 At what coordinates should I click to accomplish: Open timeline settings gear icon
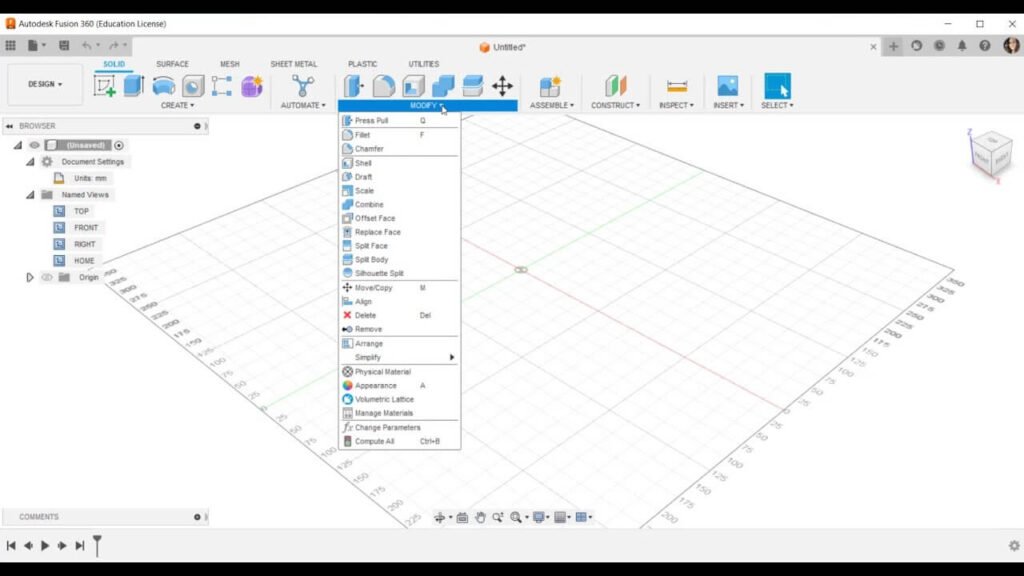coord(1014,545)
